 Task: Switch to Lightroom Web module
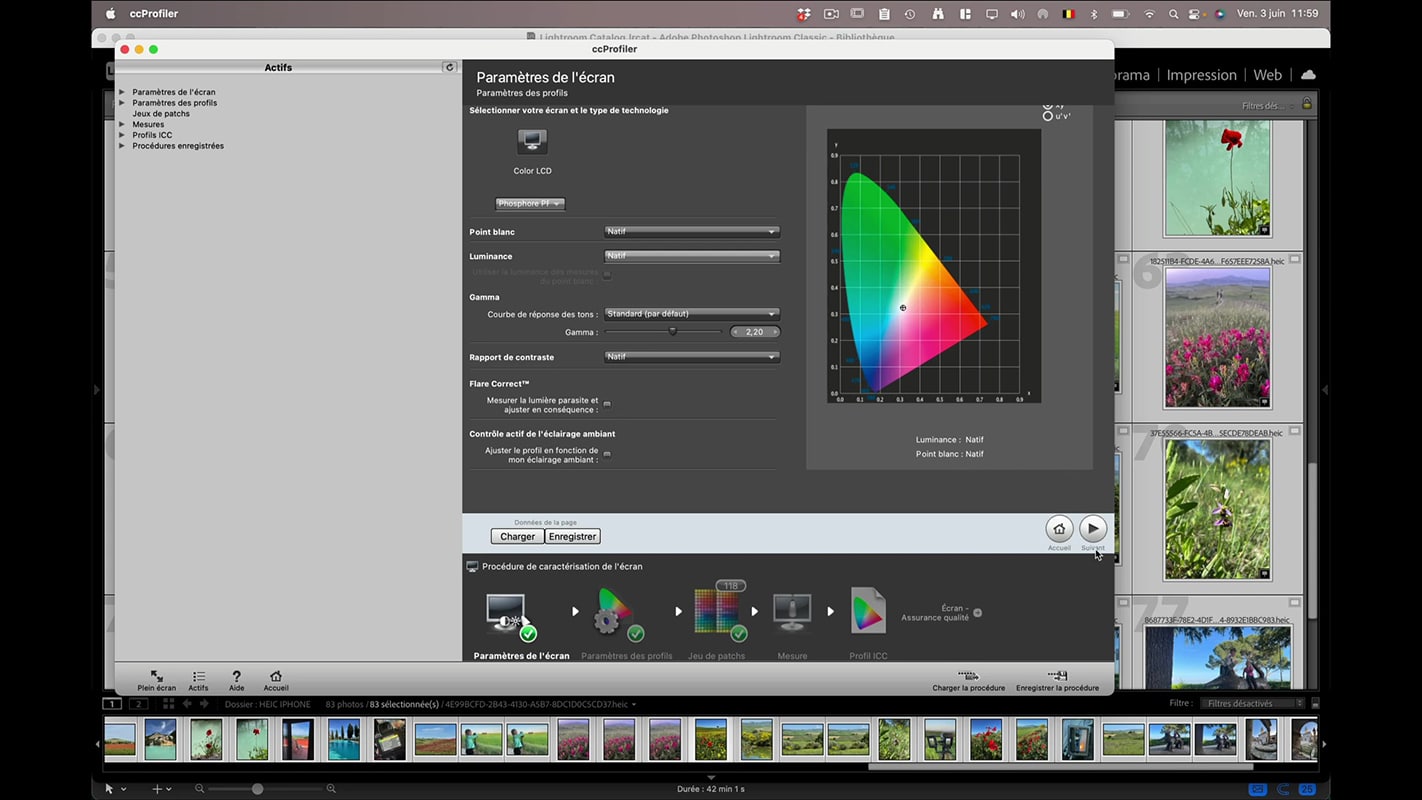[x=1267, y=75]
